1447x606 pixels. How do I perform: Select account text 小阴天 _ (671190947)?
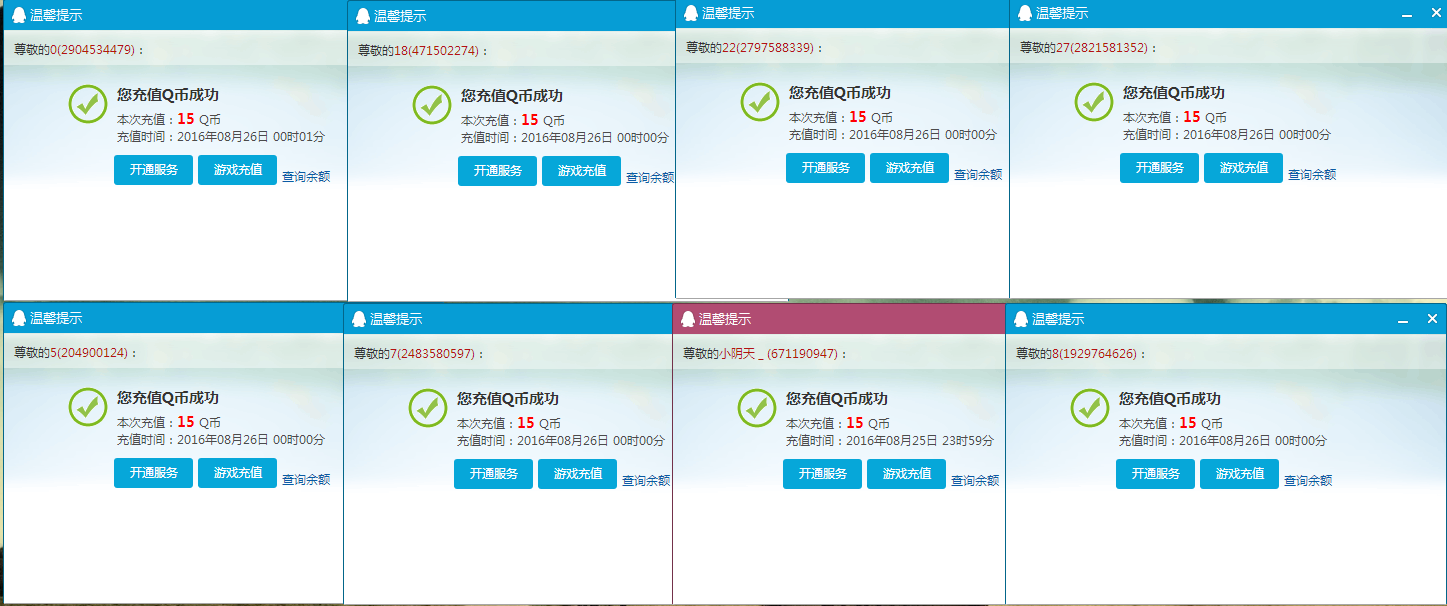click(x=778, y=353)
